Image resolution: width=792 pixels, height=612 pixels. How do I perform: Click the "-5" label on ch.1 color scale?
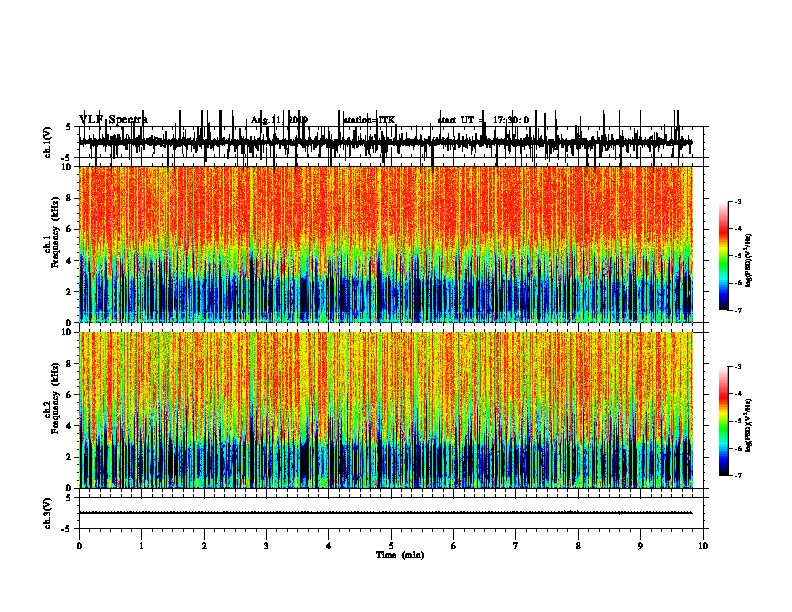point(737,256)
